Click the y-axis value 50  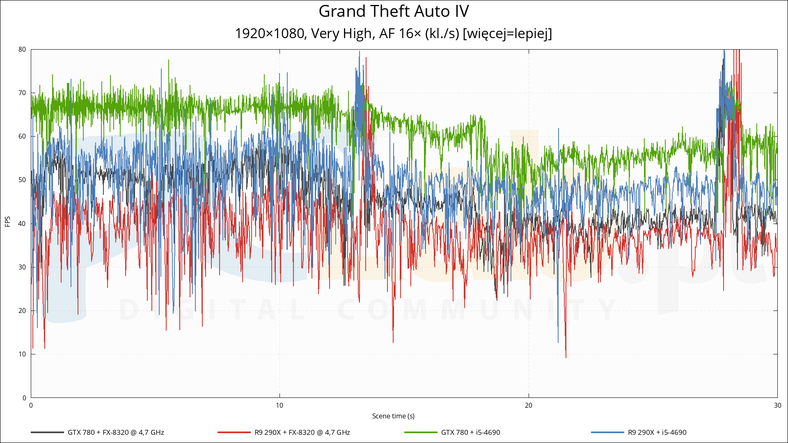pos(22,180)
